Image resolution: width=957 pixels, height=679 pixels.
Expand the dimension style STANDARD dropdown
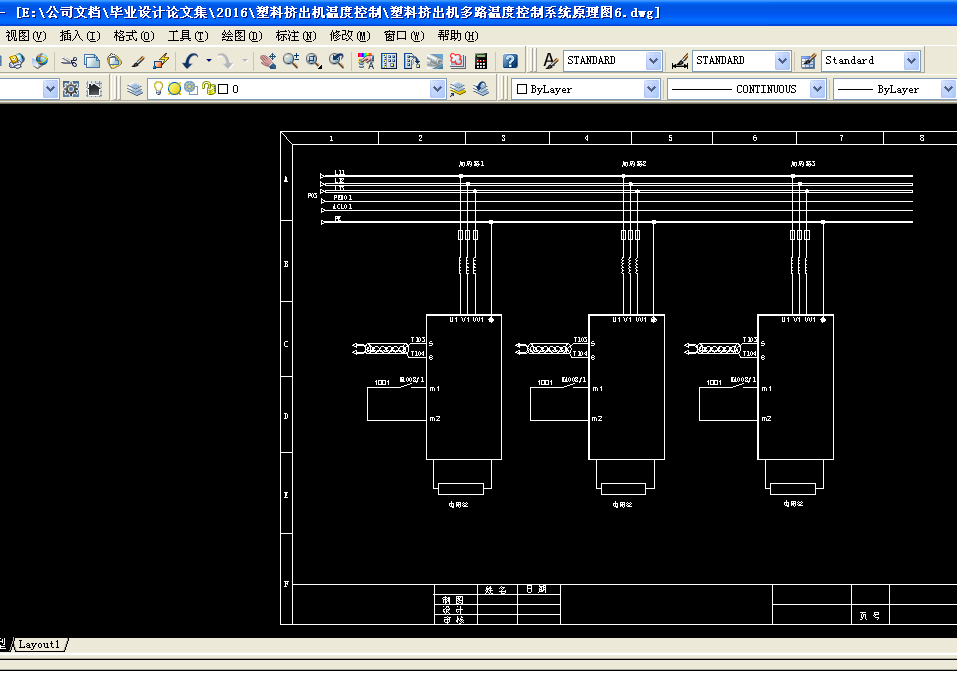click(x=782, y=60)
